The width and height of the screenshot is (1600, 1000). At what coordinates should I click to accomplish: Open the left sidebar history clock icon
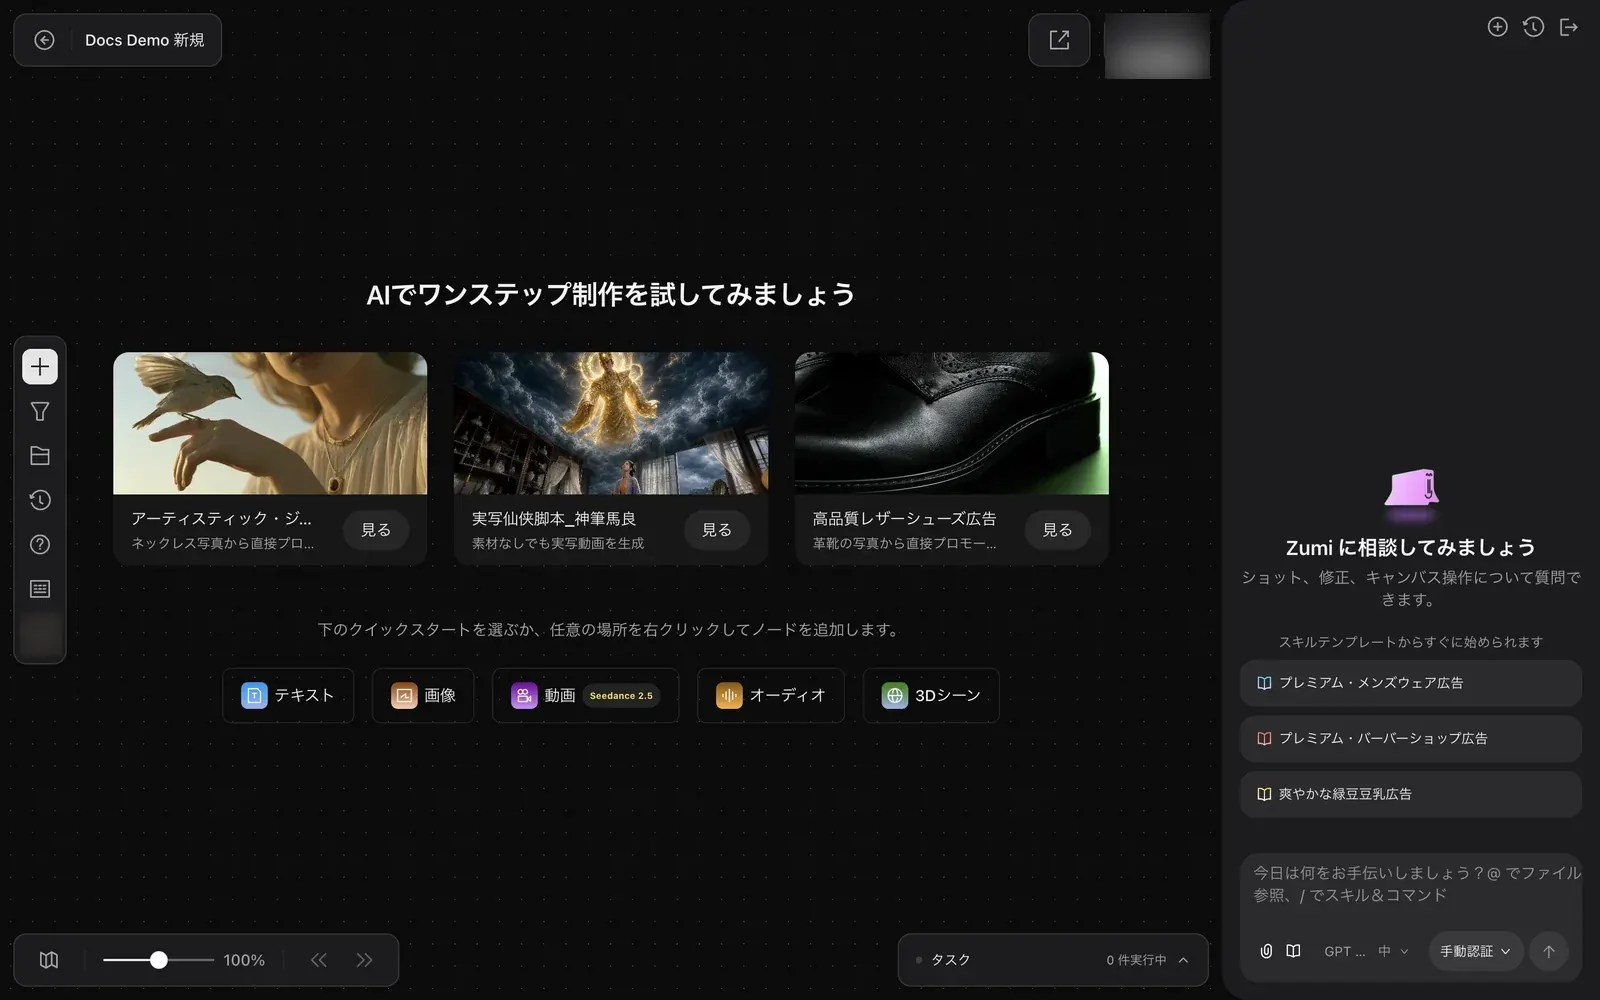[x=40, y=500]
